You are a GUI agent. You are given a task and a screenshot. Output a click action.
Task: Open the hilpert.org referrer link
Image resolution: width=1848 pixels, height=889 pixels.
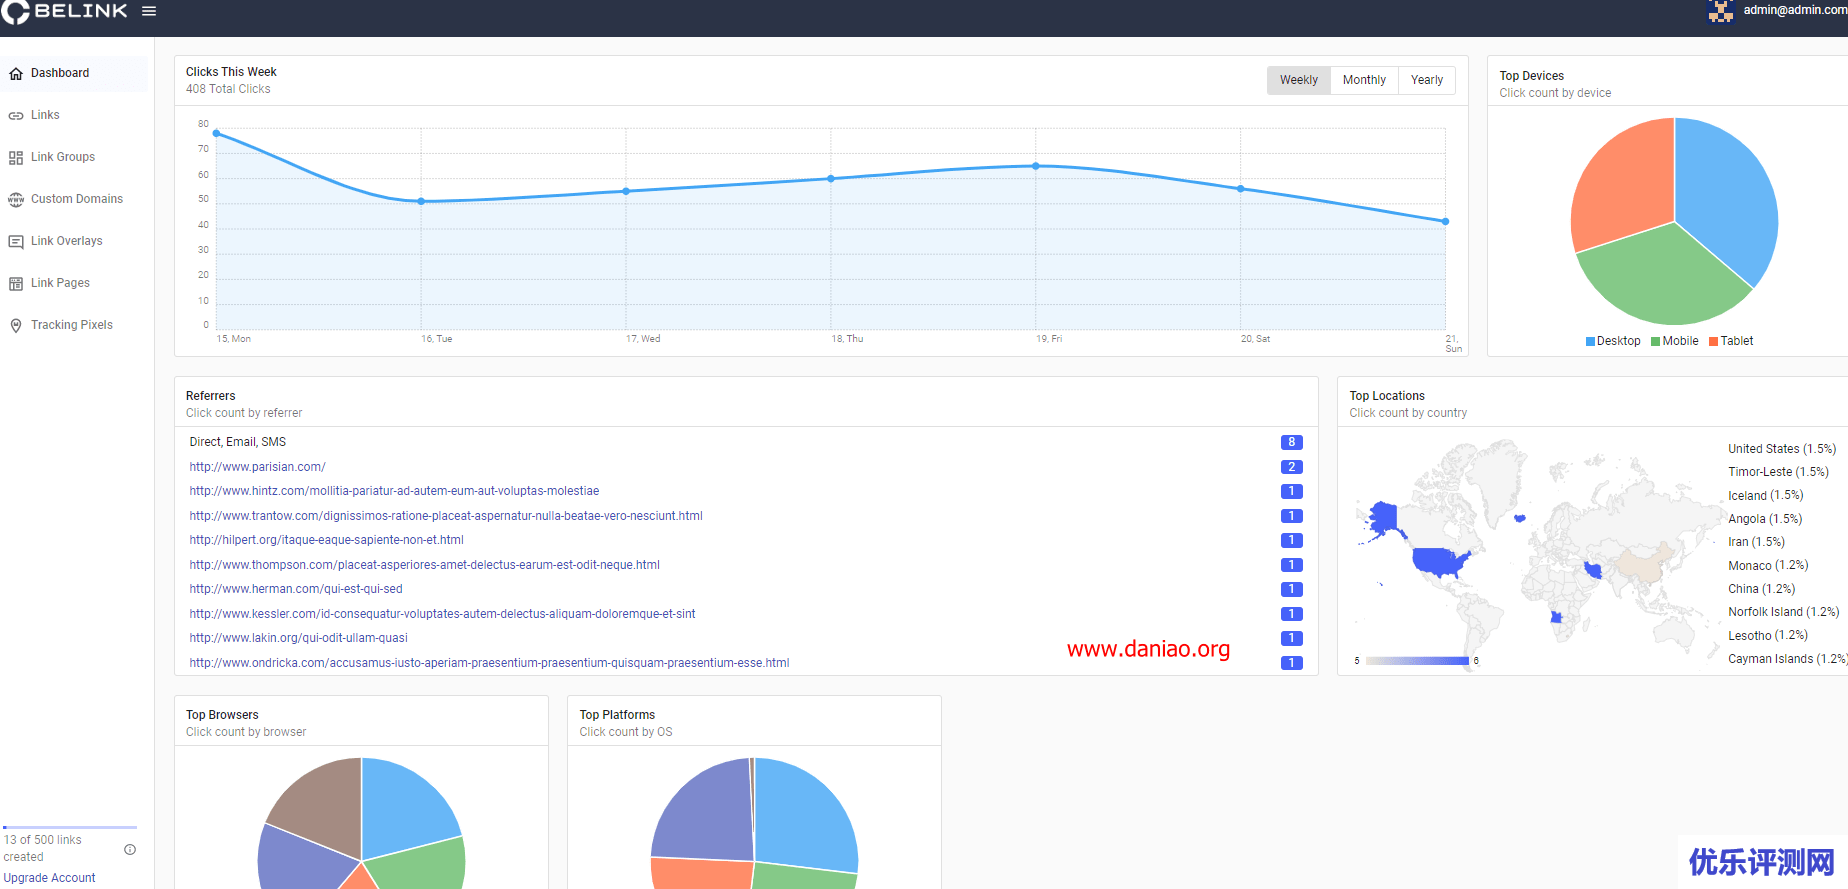pos(326,540)
